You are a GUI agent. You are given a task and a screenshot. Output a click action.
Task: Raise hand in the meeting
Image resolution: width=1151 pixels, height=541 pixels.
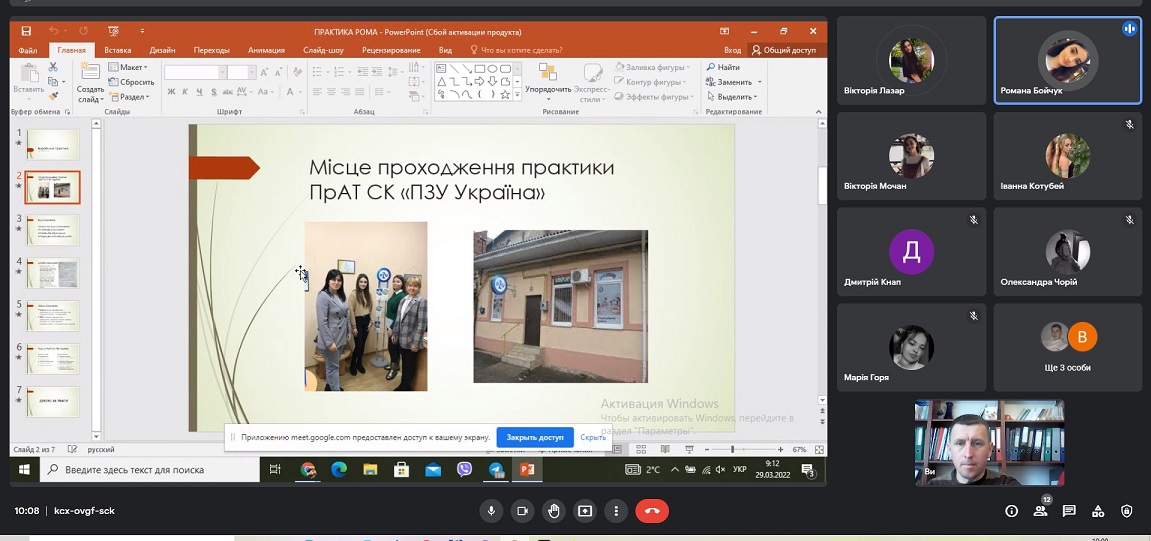tap(554, 511)
